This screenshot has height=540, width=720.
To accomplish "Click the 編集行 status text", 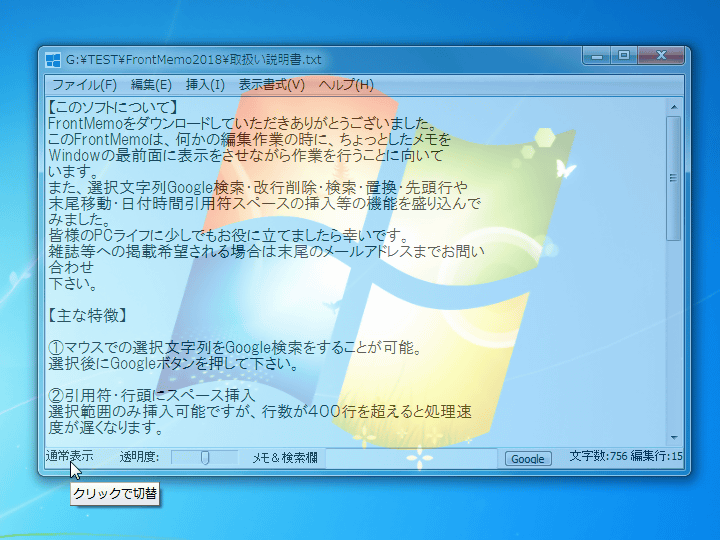I will (x=656, y=456).
